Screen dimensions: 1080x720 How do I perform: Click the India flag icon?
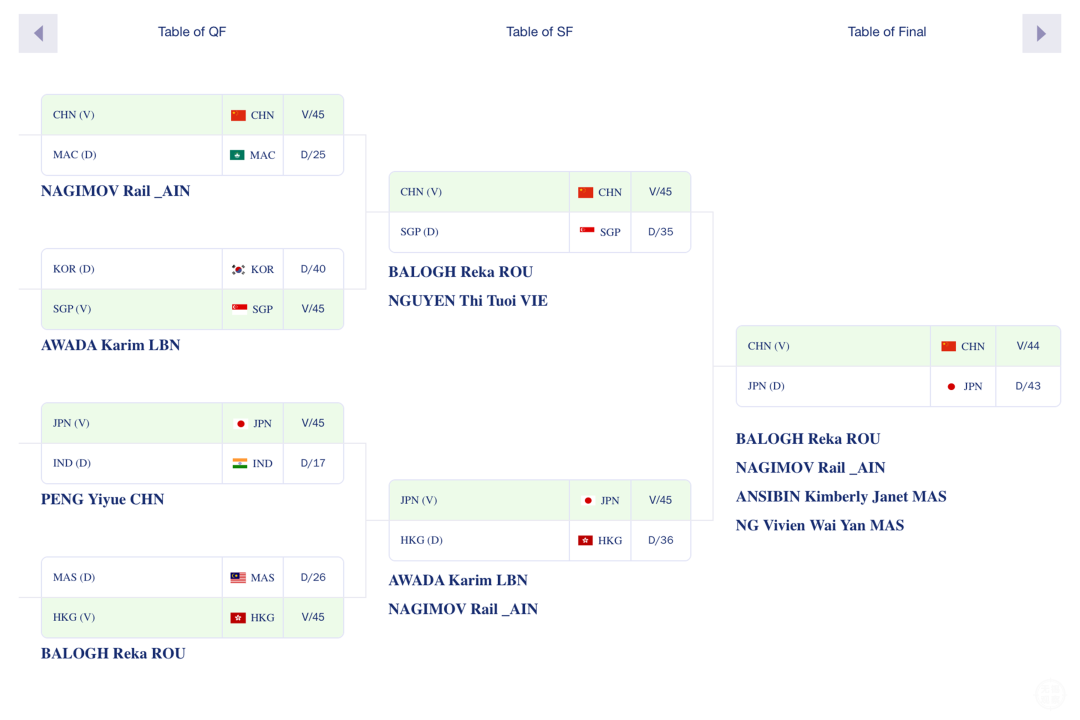[240, 463]
